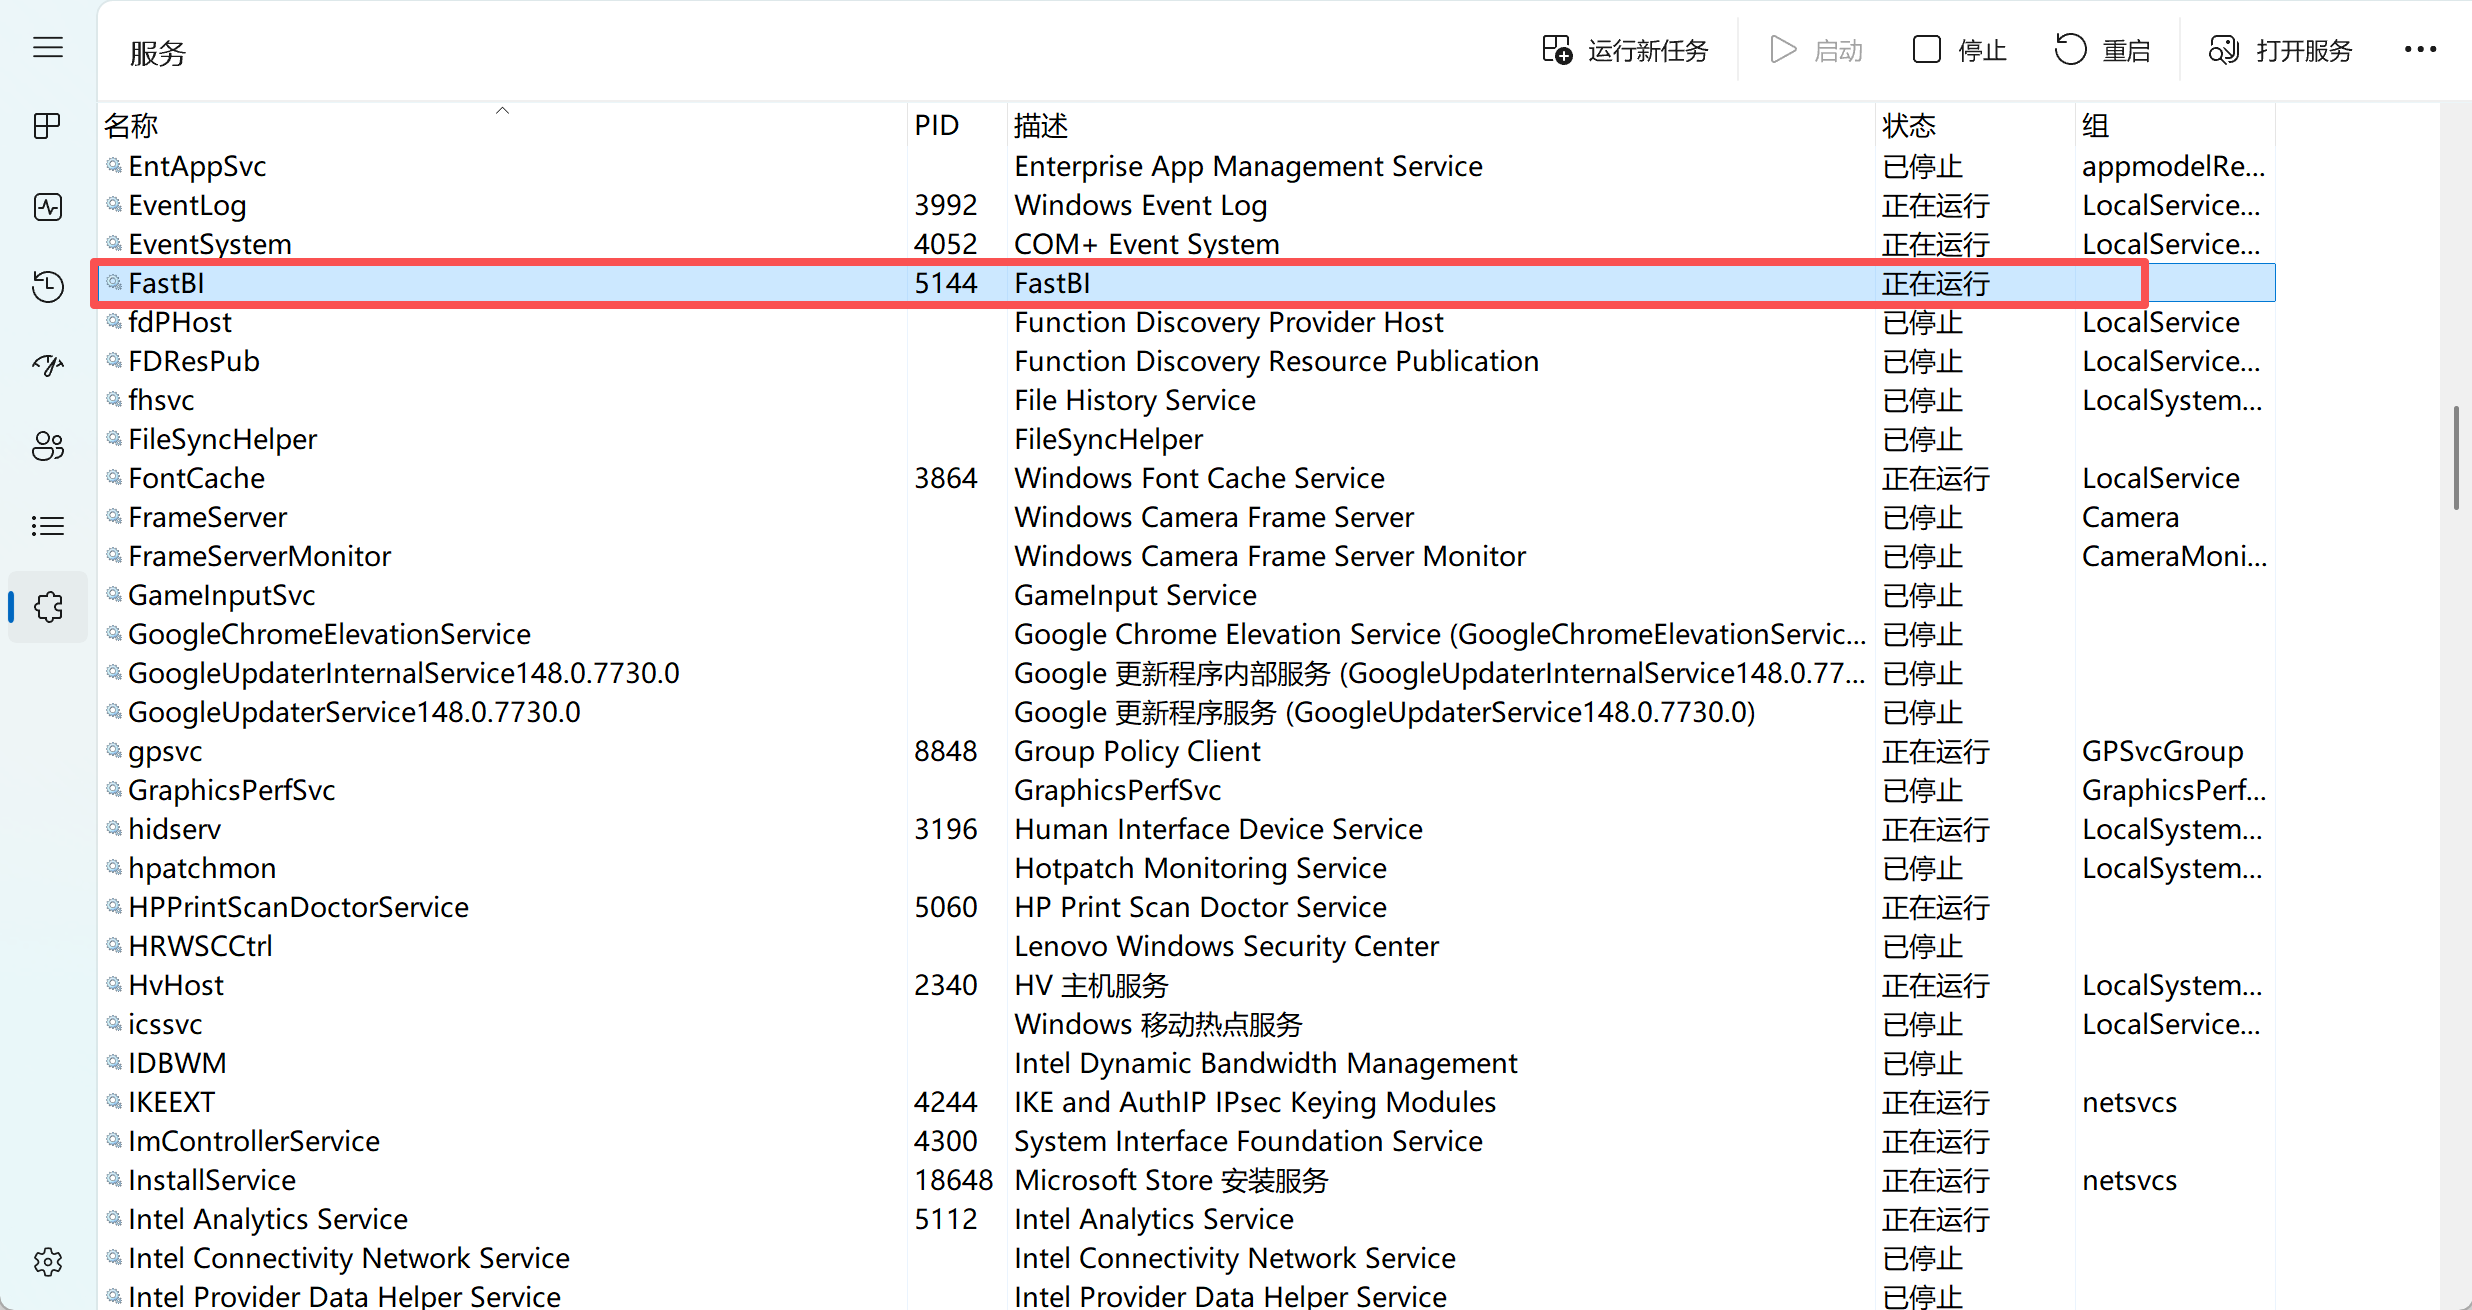The width and height of the screenshot is (2472, 1310).
Task: Select the FrameServerMonitor service name
Action: coord(259,556)
